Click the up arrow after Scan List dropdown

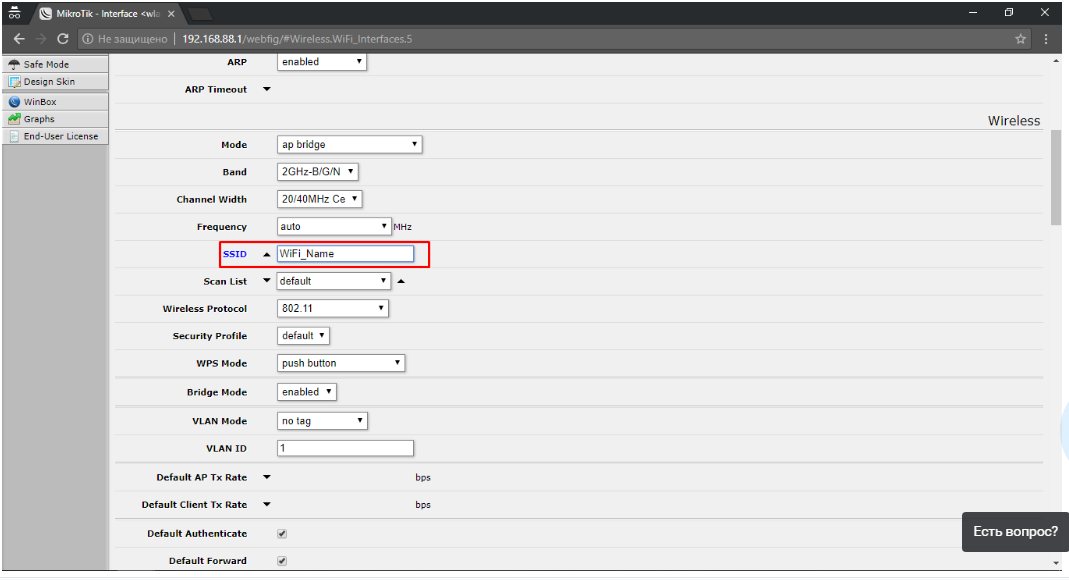(401, 281)
